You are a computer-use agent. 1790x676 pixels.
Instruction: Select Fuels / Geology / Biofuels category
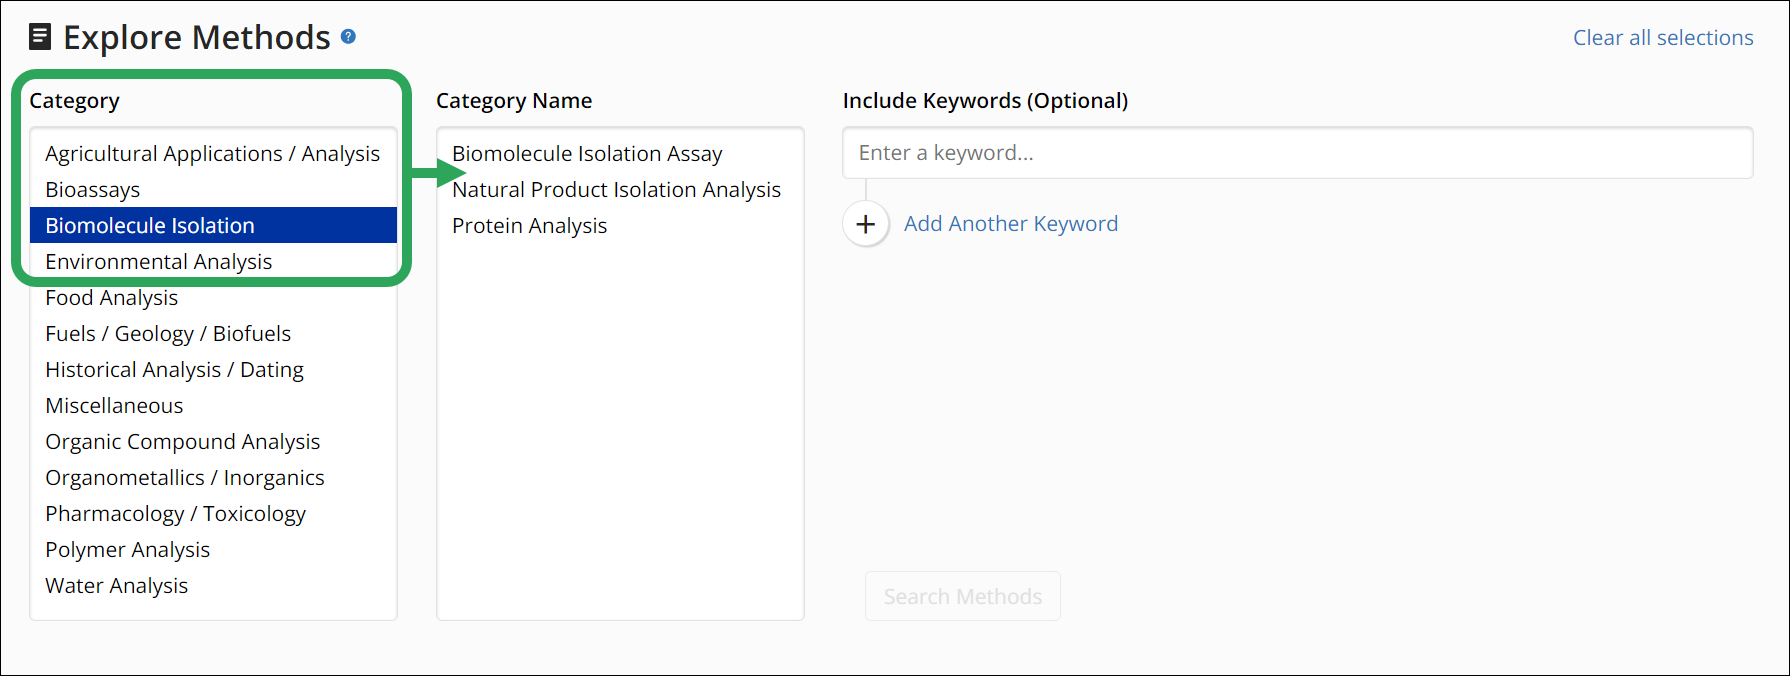click(x=168, y=334)
